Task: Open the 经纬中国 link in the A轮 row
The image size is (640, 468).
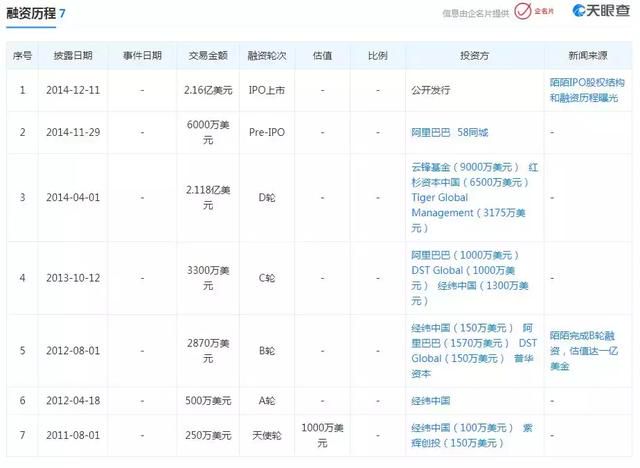Action: 431,401
